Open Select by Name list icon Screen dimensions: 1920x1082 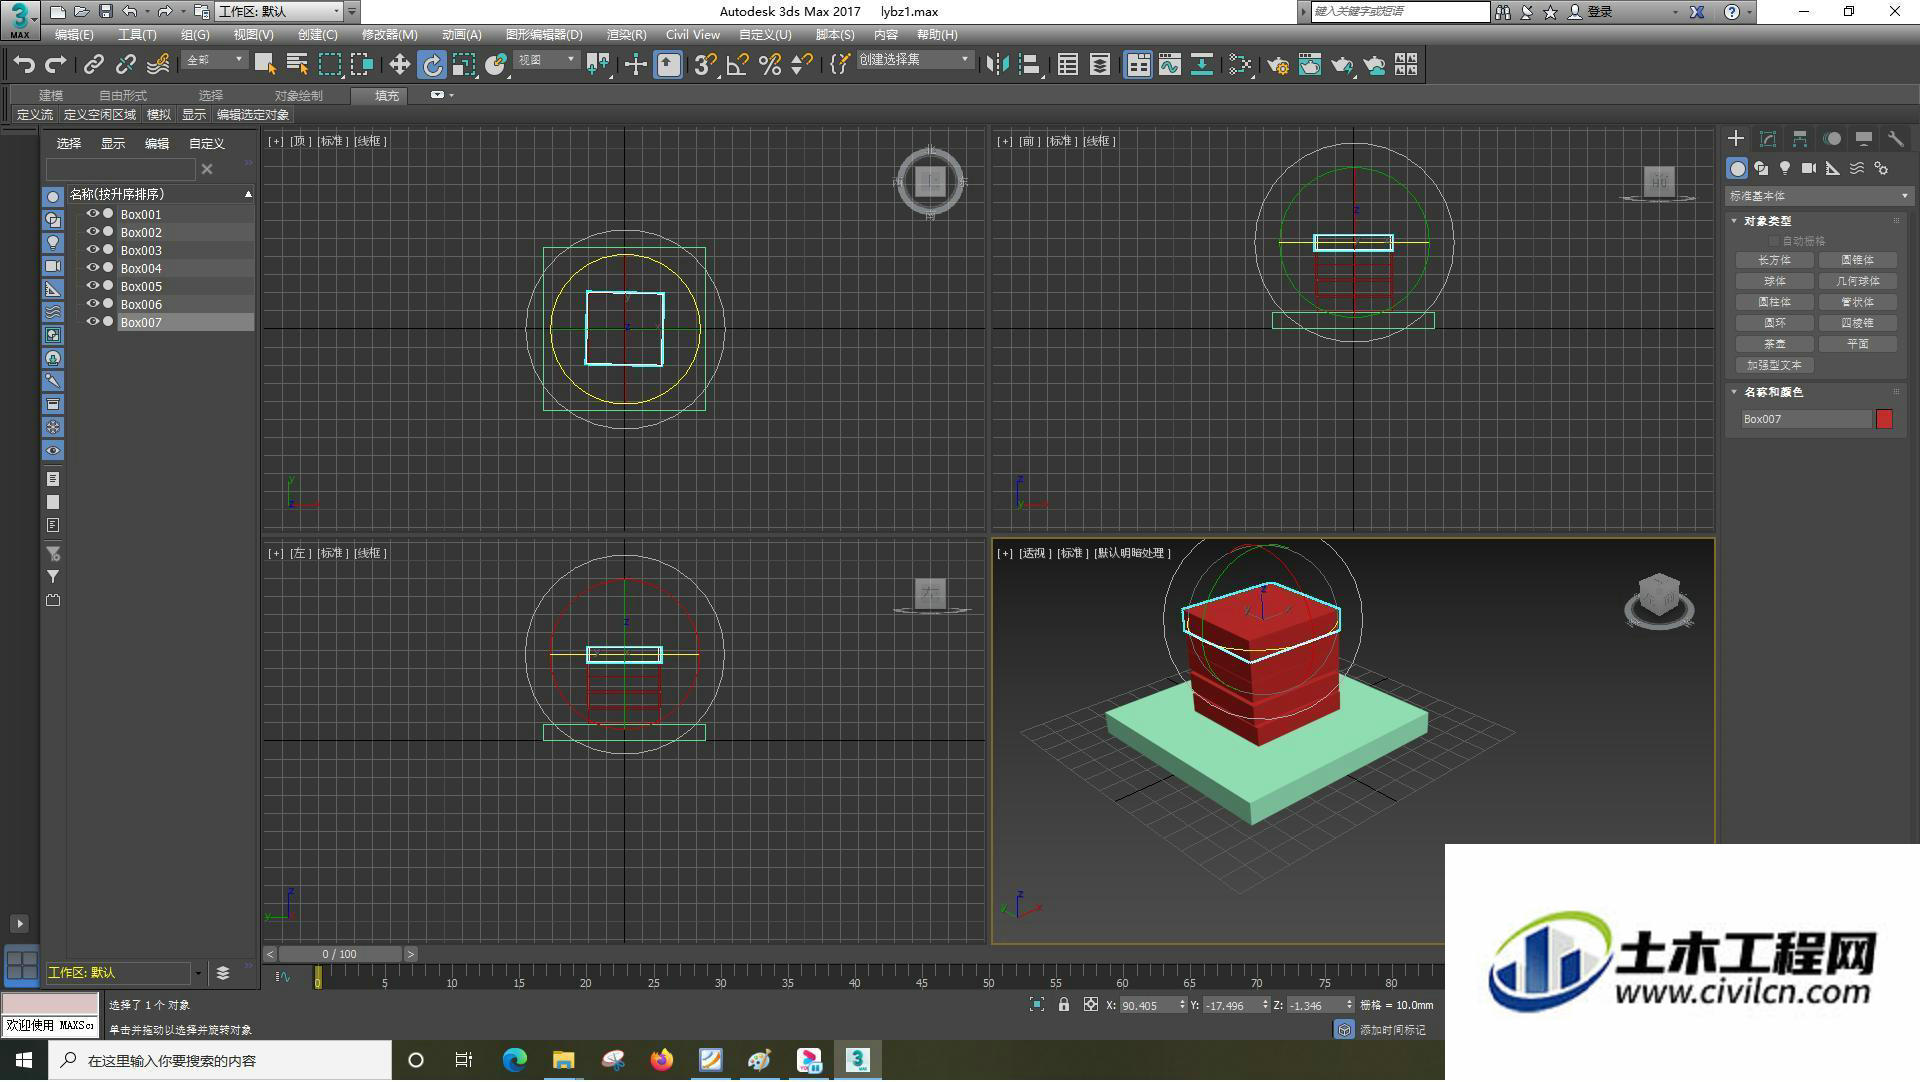[297, 65]
